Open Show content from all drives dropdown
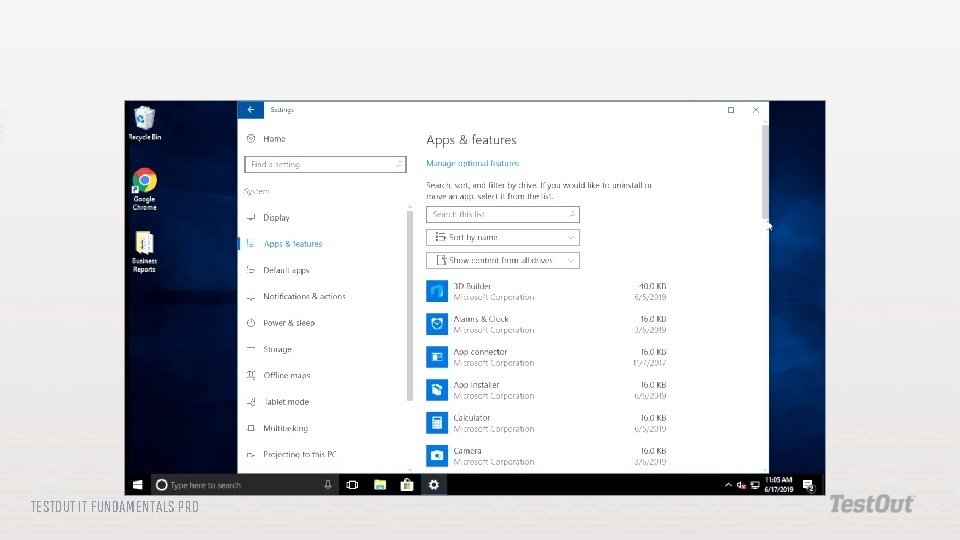This screenshot has height=540, width=960. click(x=503, y=261)
